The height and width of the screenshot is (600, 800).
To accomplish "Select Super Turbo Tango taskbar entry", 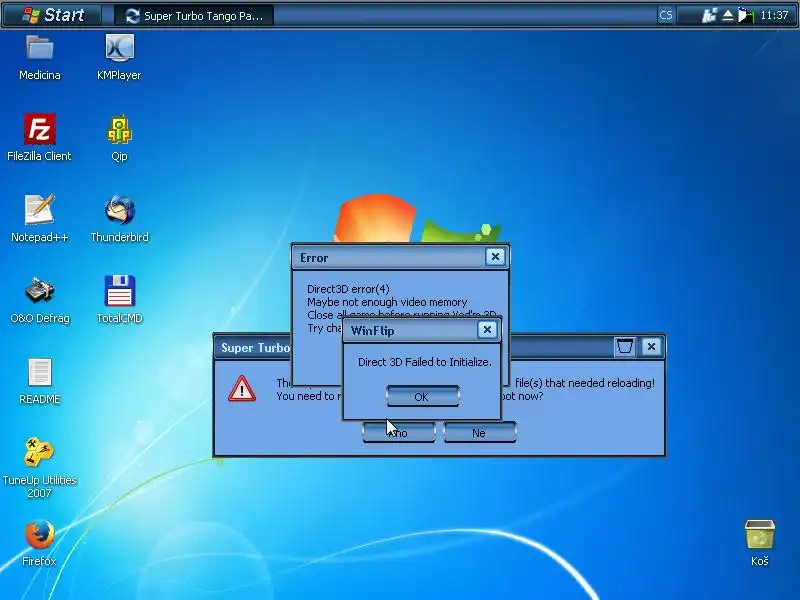I will 194,16.
